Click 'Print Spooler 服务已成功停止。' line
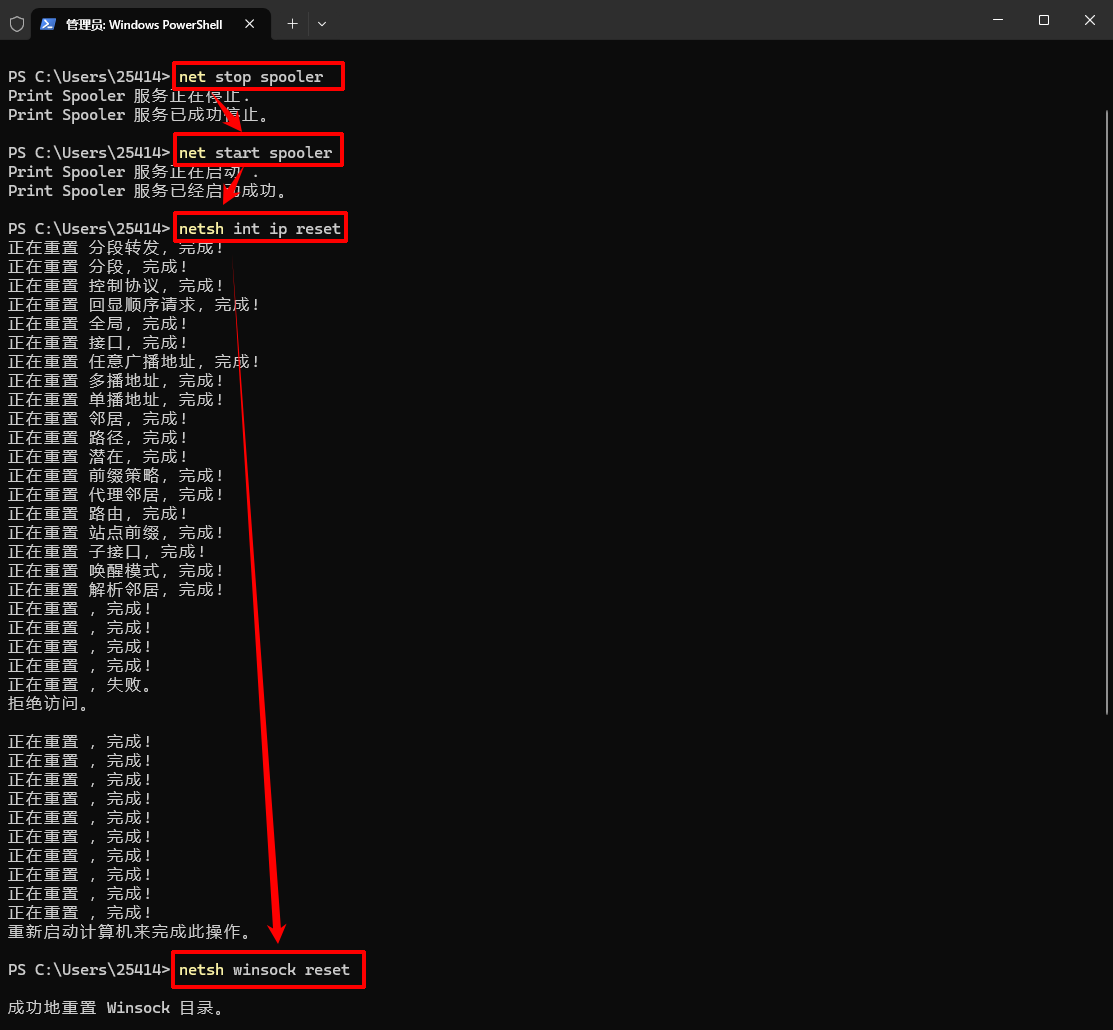The height and width of the screenshot is (1030, 1113). [138, 115]
